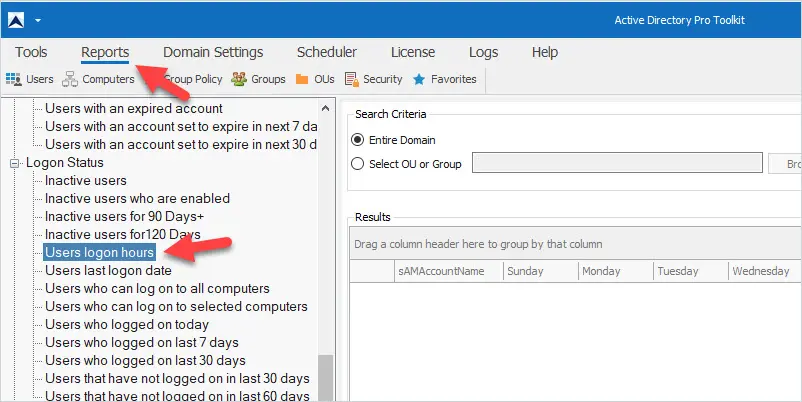Open the Logs tab

coord(483,52)
